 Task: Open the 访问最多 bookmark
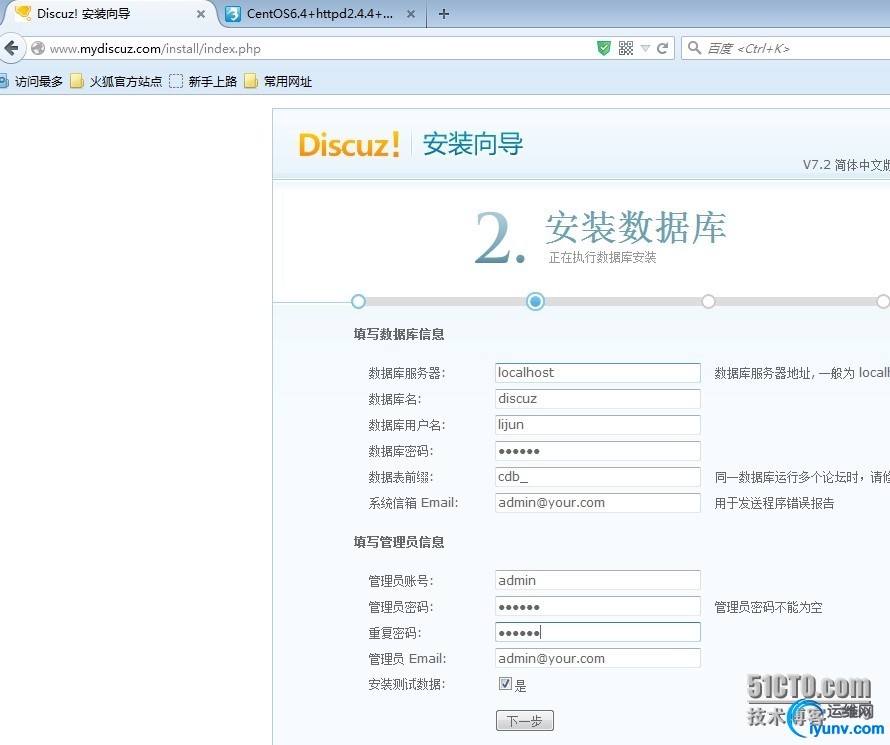coord(31,81)
